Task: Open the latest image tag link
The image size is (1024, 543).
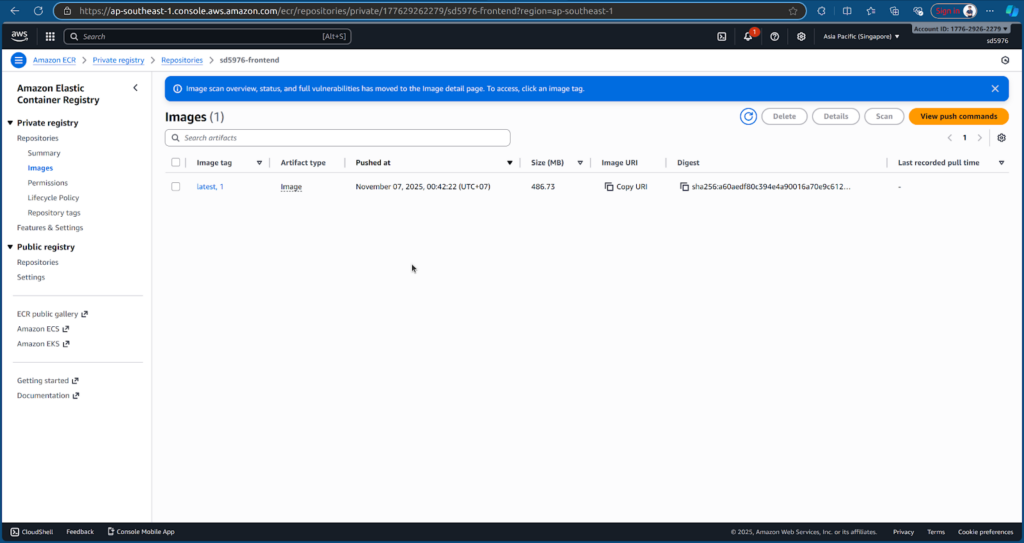Action: [206, 187]
